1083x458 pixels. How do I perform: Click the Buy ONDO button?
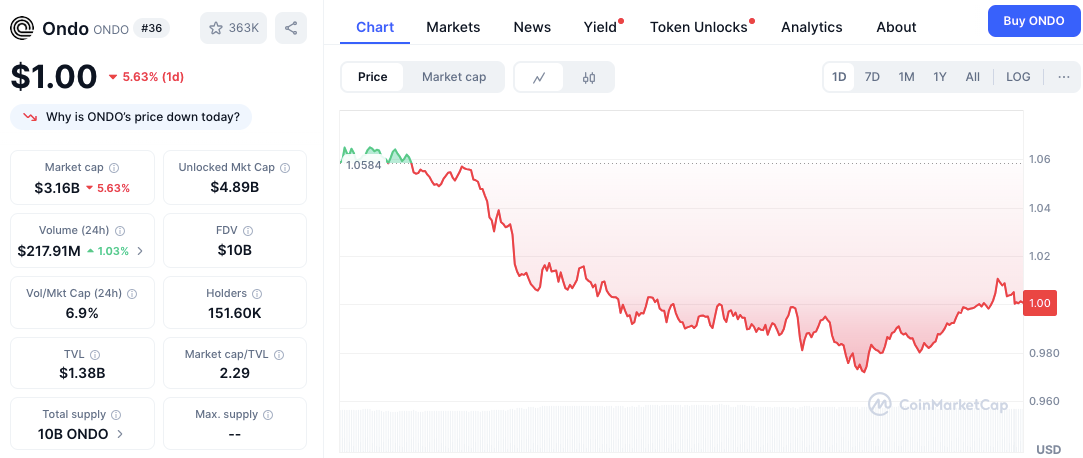[x=1033, y=21]
